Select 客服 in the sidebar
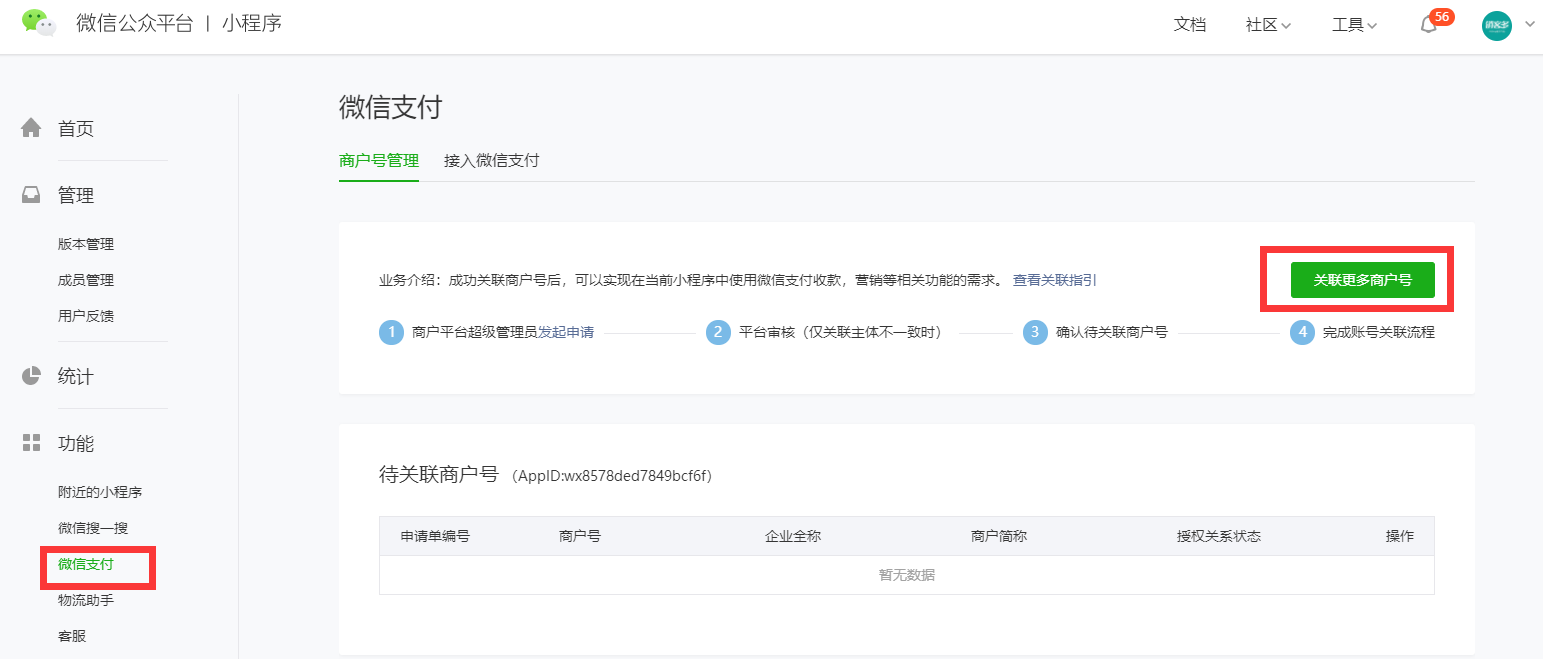 (72, 635)
